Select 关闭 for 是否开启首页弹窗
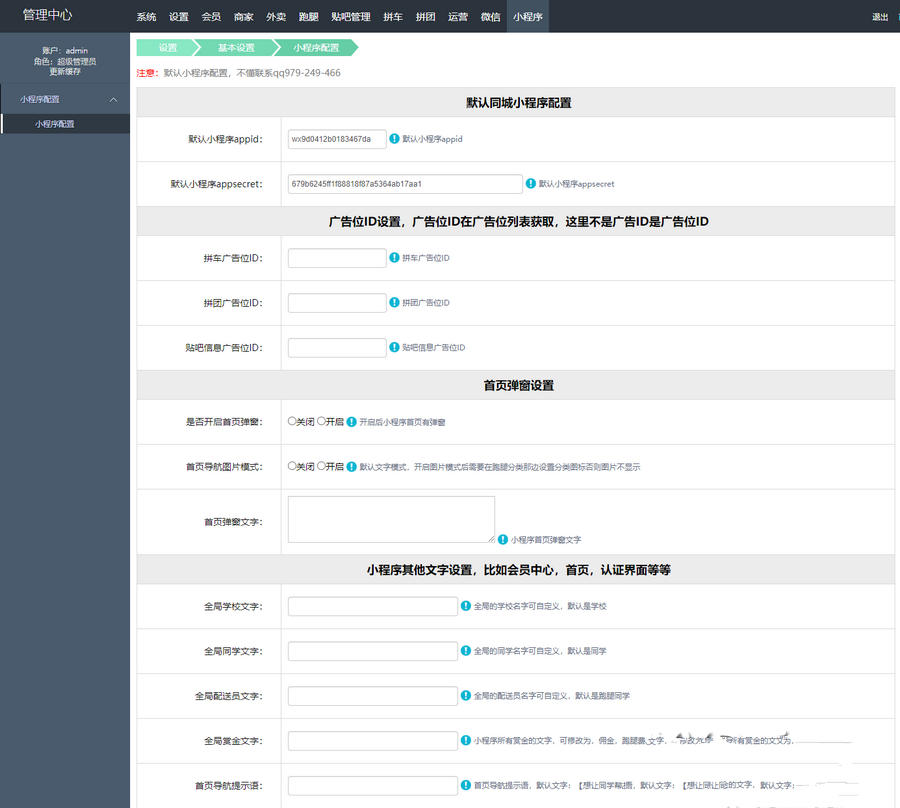The width and height of the screenshot is (900, 808). [x=292, y=421]
